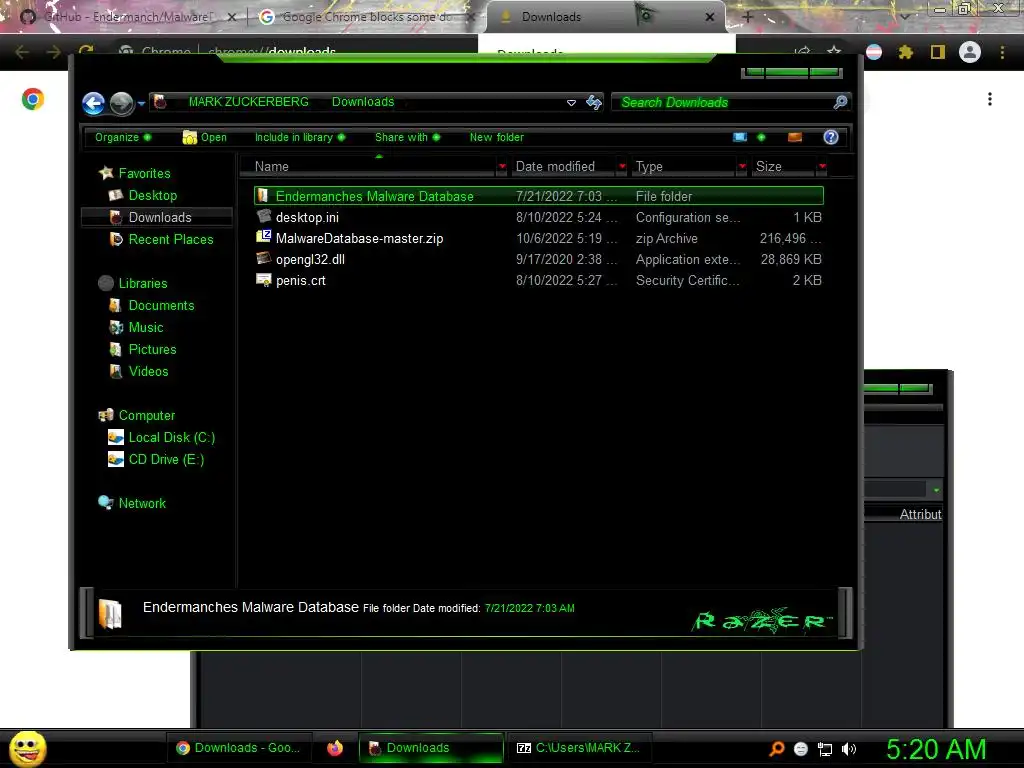Click the round face tray icon
This screenshot has width=1024, height=768.
801,749
